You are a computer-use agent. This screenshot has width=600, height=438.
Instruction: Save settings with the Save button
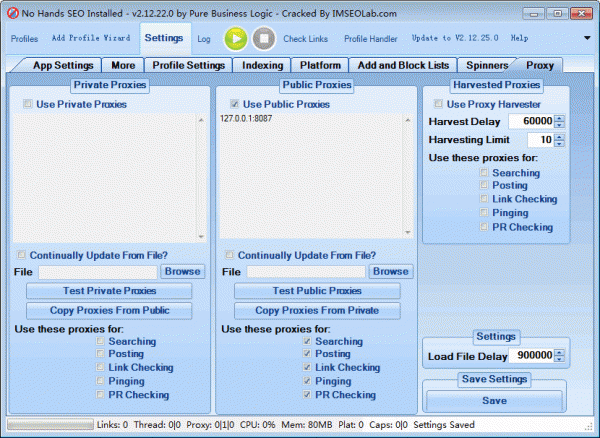pyautogui.click(x=494, y=401)
